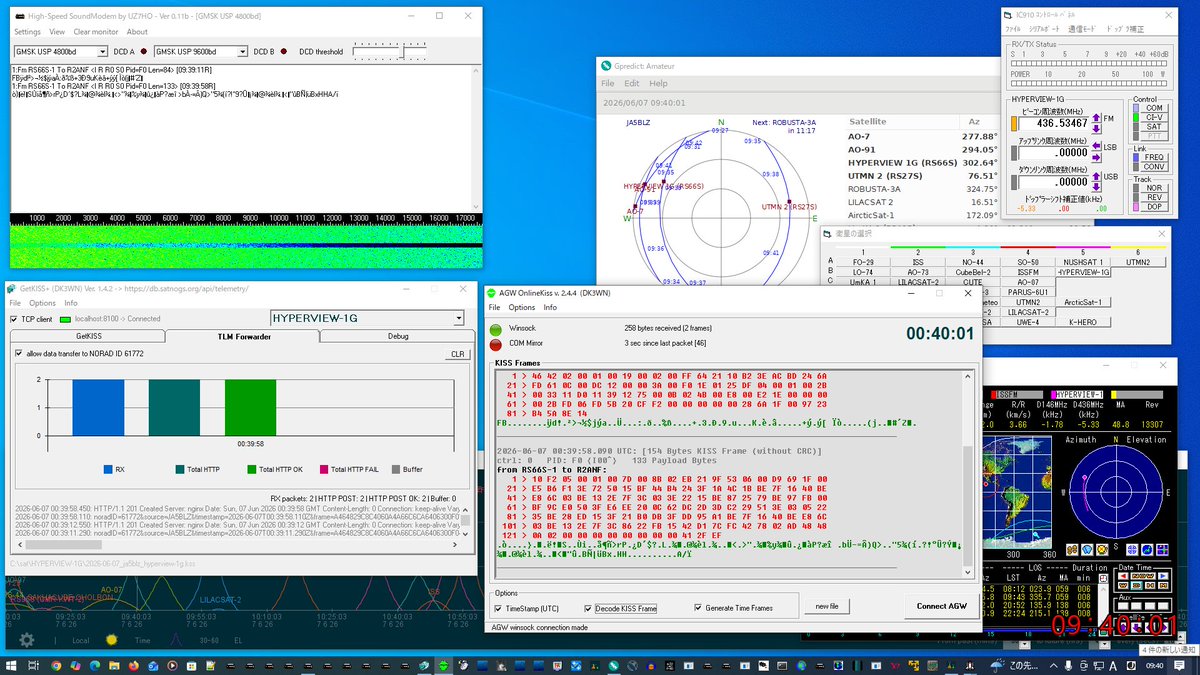
Task: Click the scroll-up arrow in KISS Frames list
Action: tap(967, 376)
